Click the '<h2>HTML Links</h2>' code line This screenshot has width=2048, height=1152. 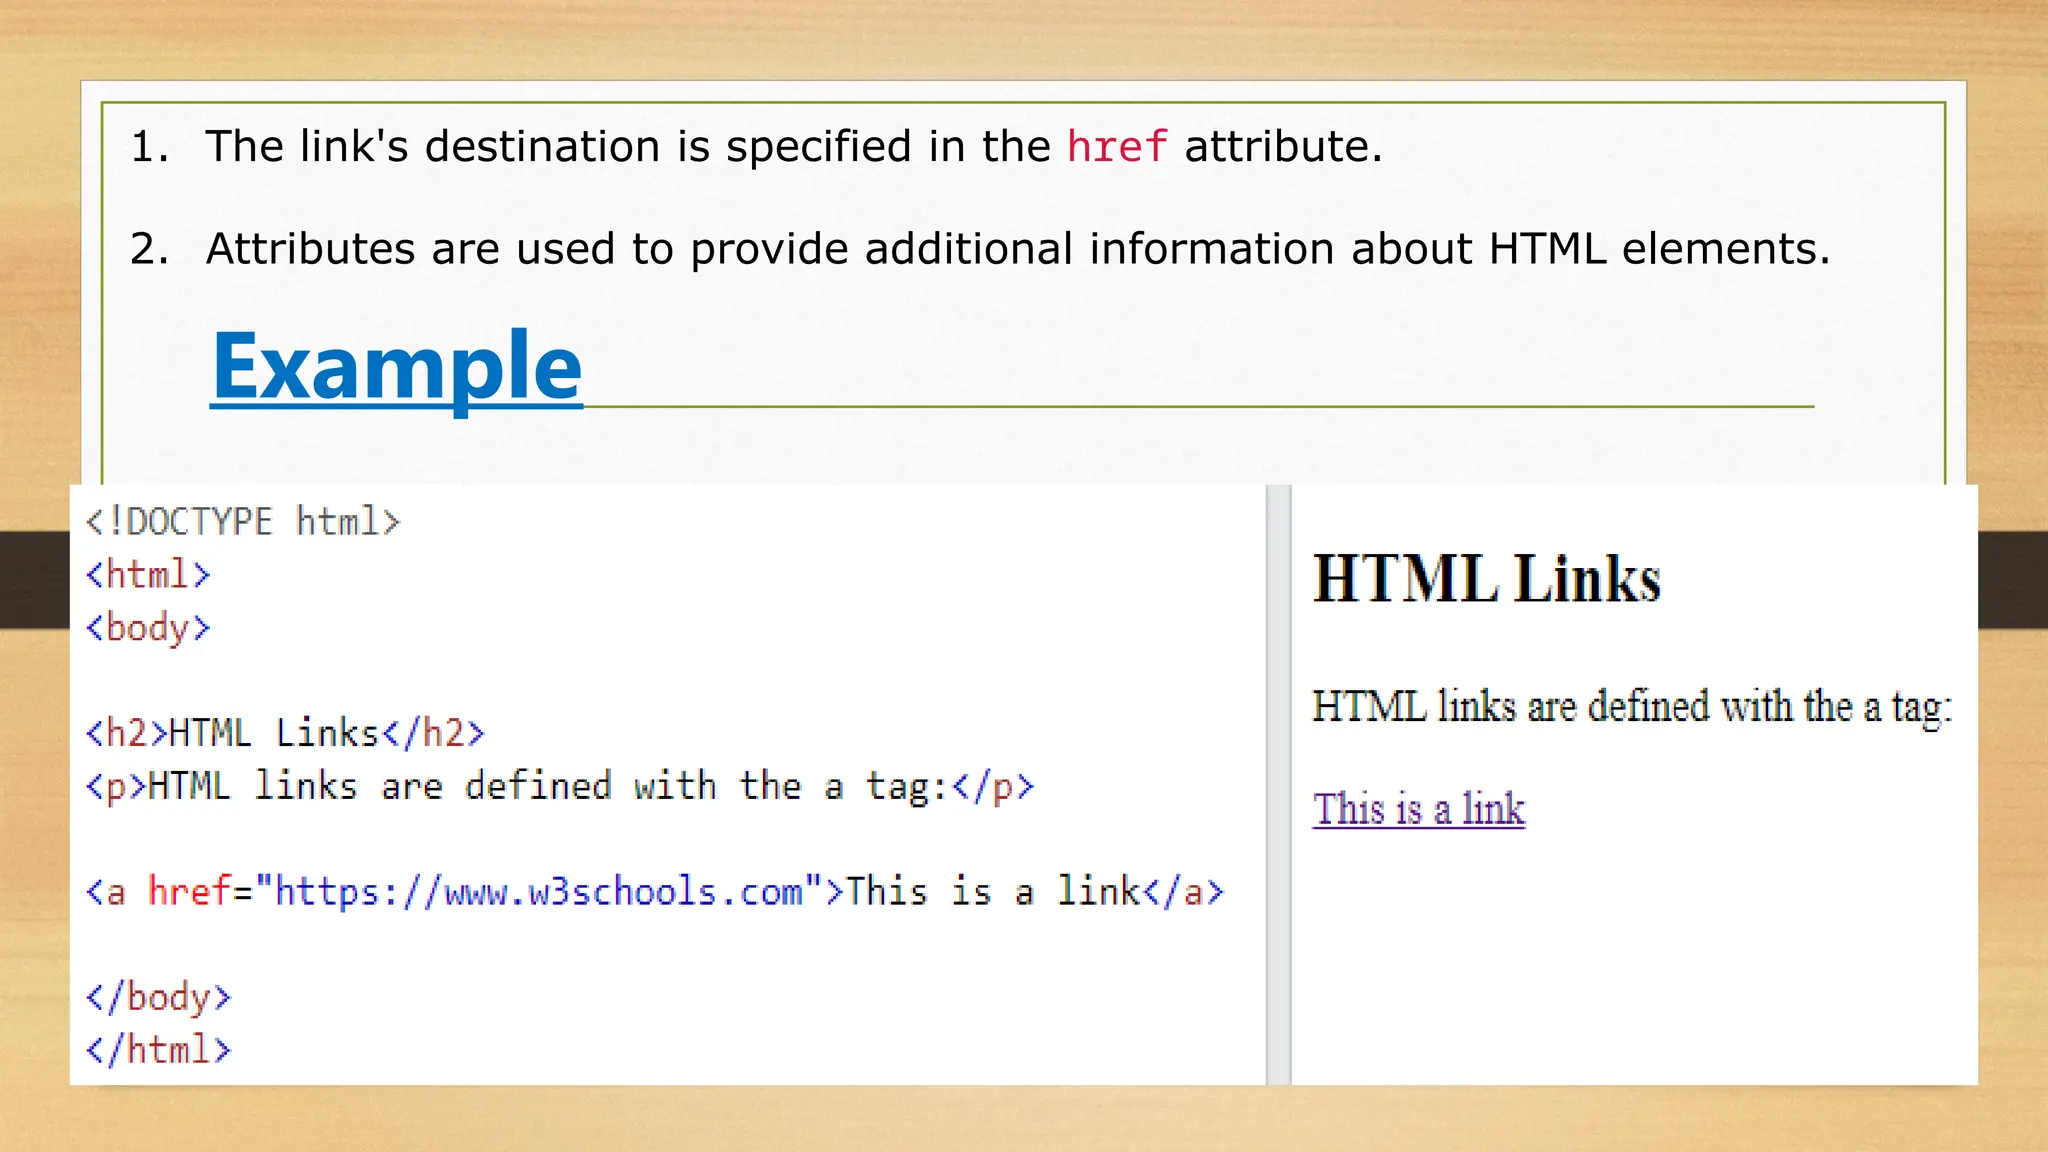285,733
